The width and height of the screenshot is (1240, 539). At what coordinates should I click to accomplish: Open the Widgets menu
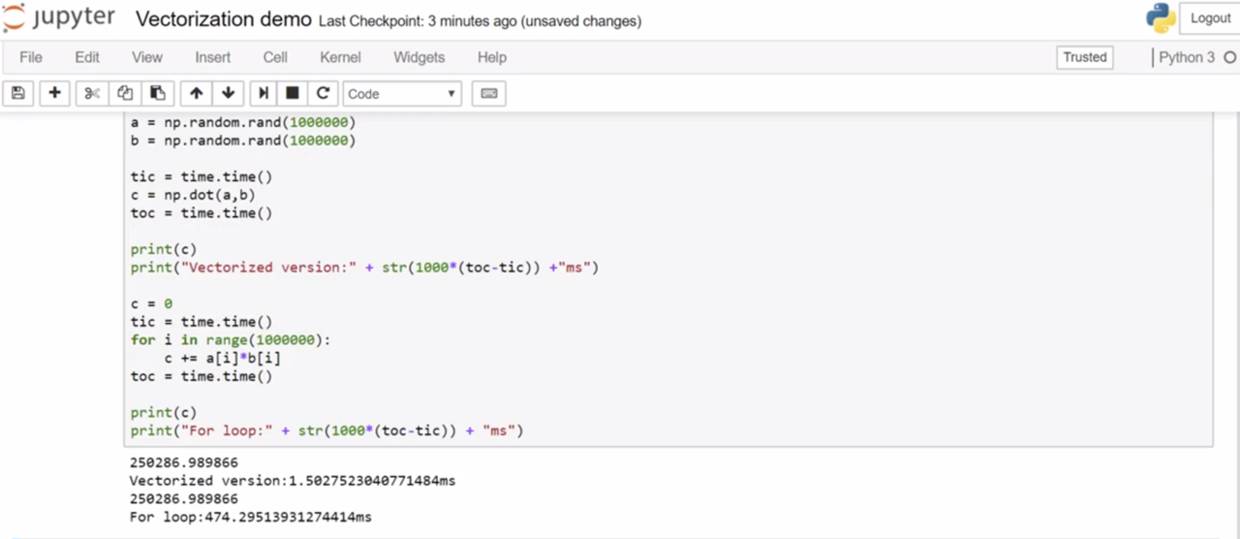click(x=419, y=57)
